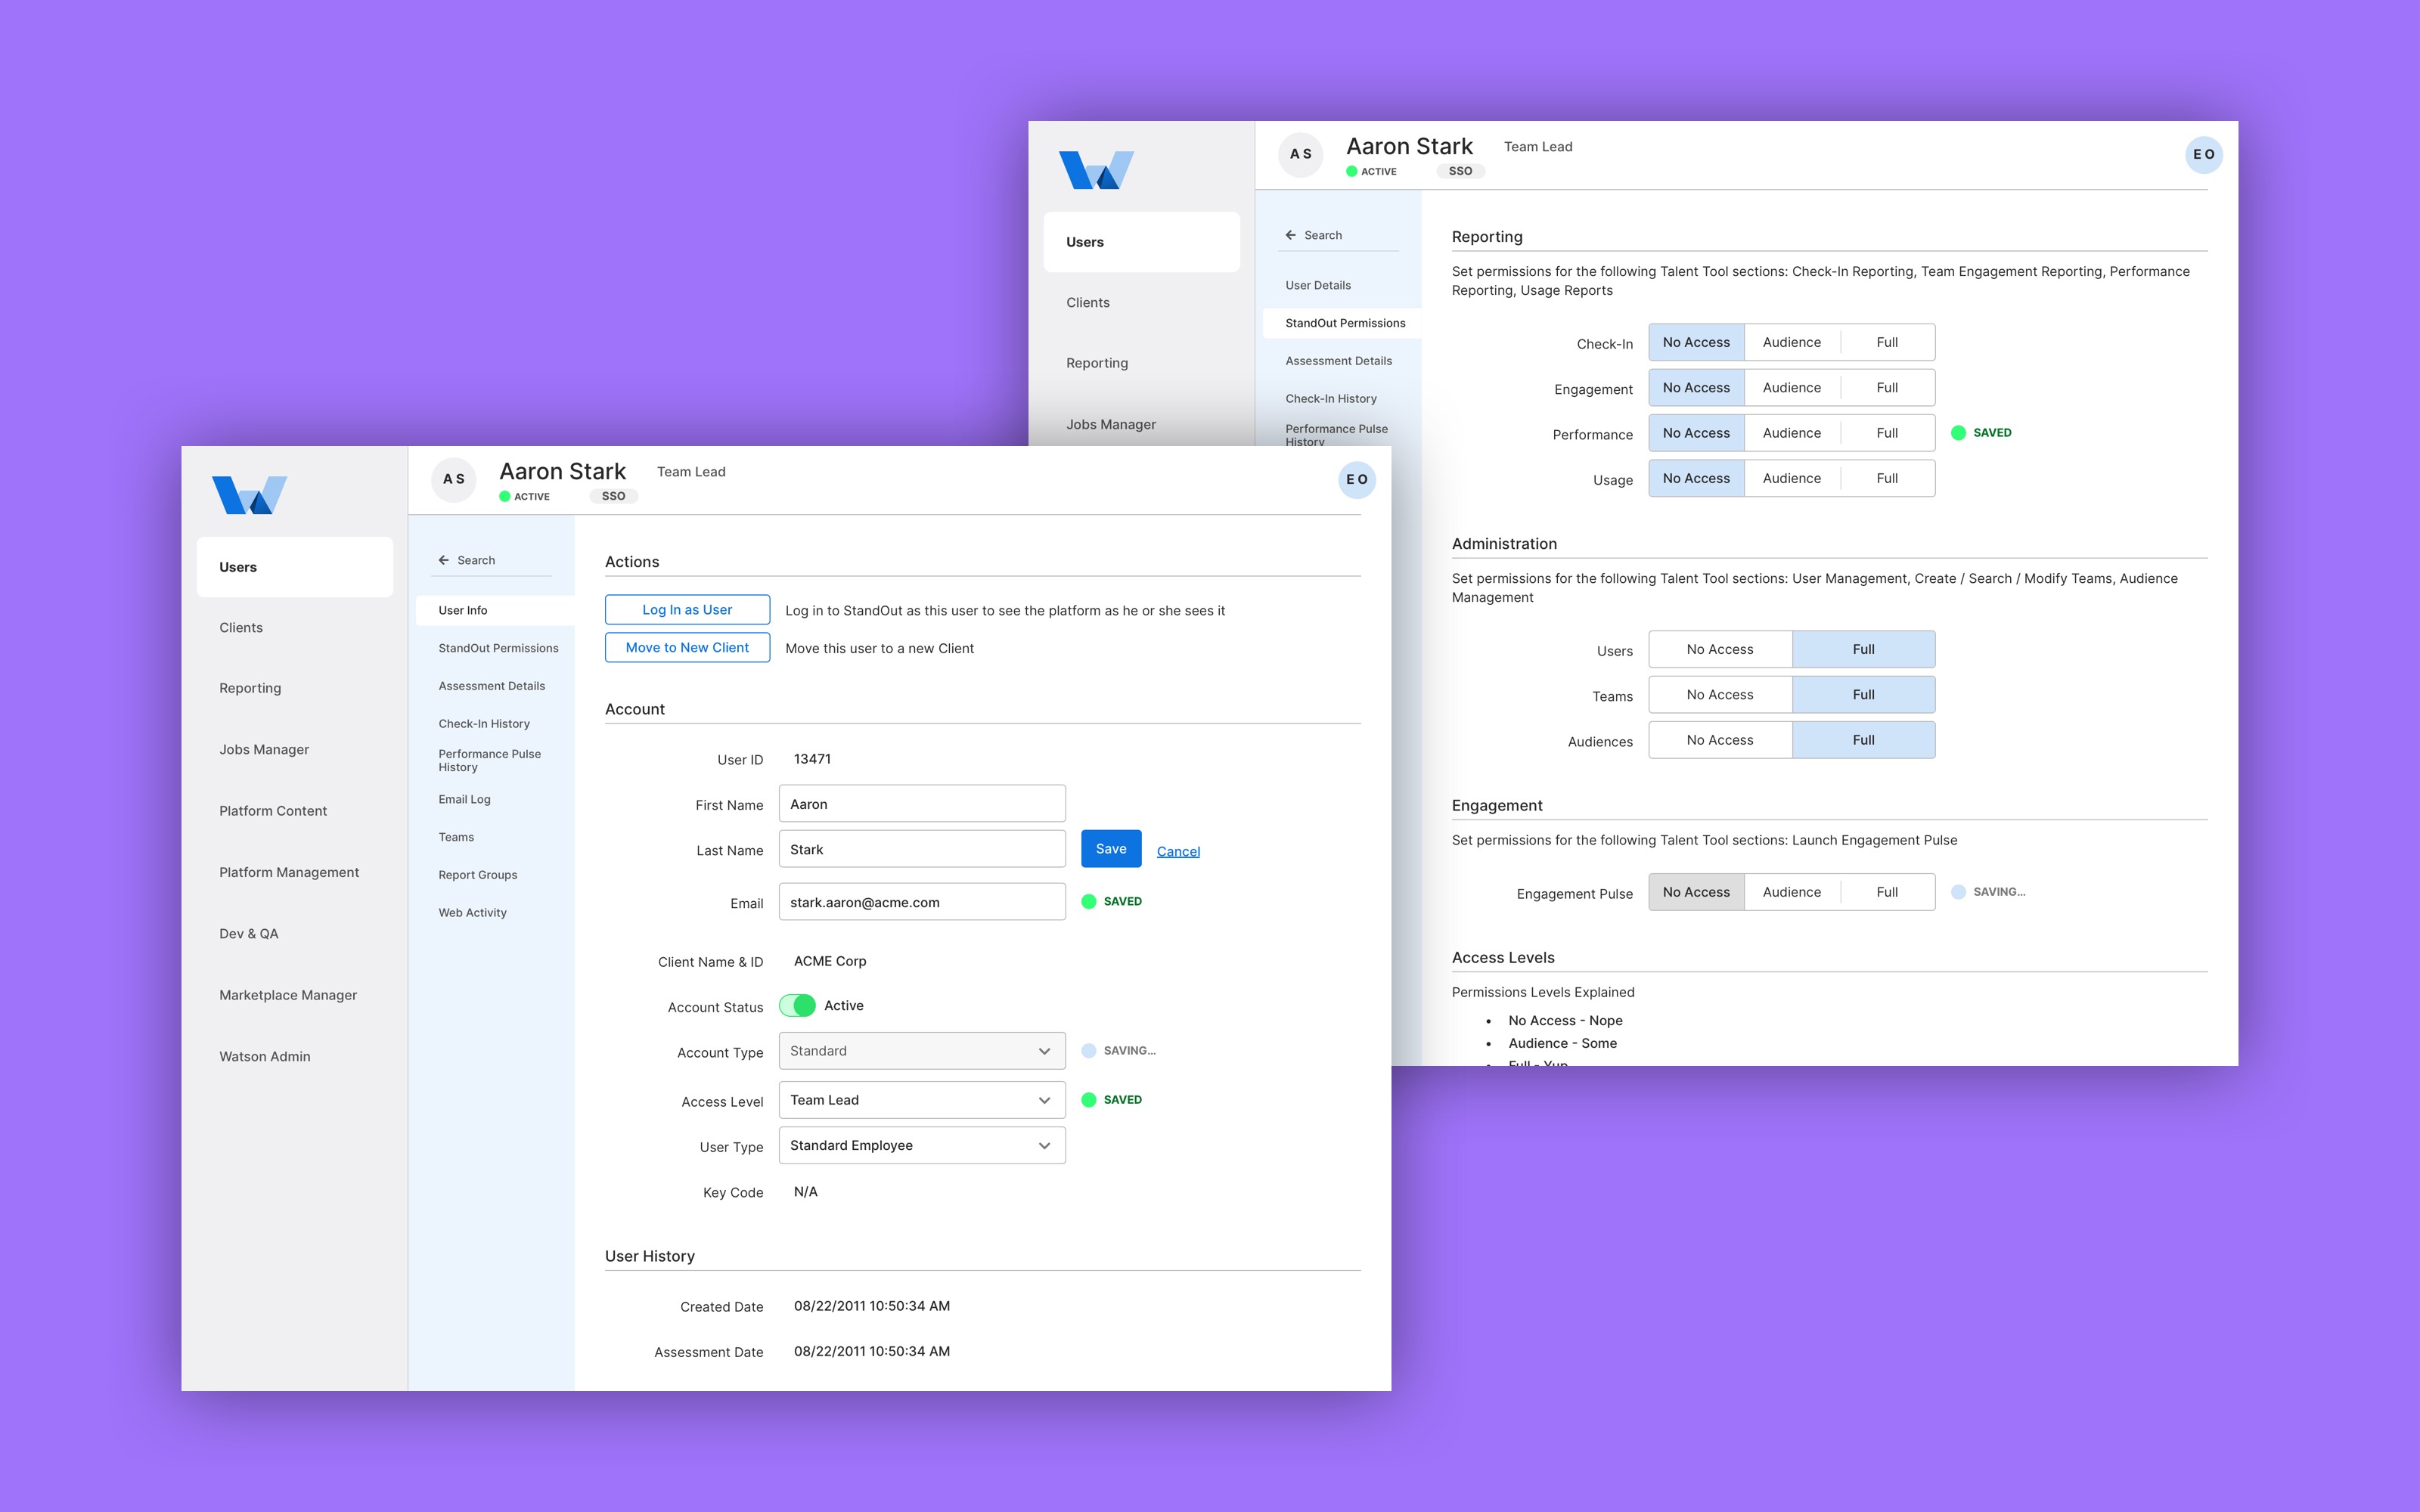Viewport: 2420px width, 1512px height.
Task: Select Teams tab in user subnav
Action: click(x=456, y=837)
